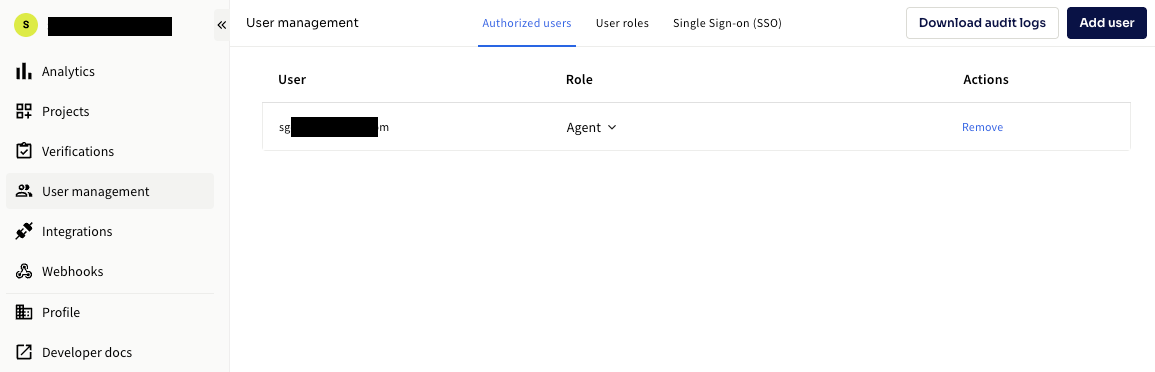Click the Analytics bar chart icon

pyautogui.click(x=24, y=71)
